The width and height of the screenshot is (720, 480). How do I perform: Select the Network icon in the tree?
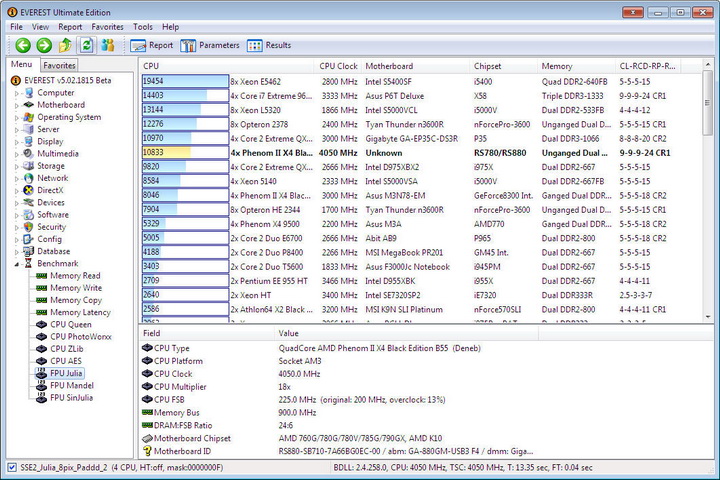(29, 178)
